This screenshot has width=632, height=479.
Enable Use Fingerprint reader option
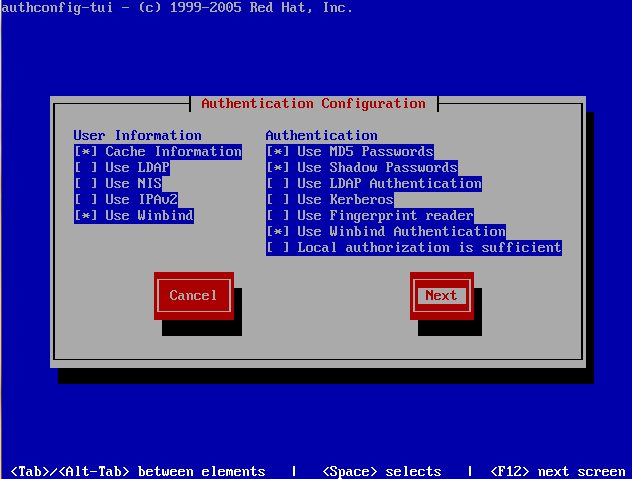[370, 216]
